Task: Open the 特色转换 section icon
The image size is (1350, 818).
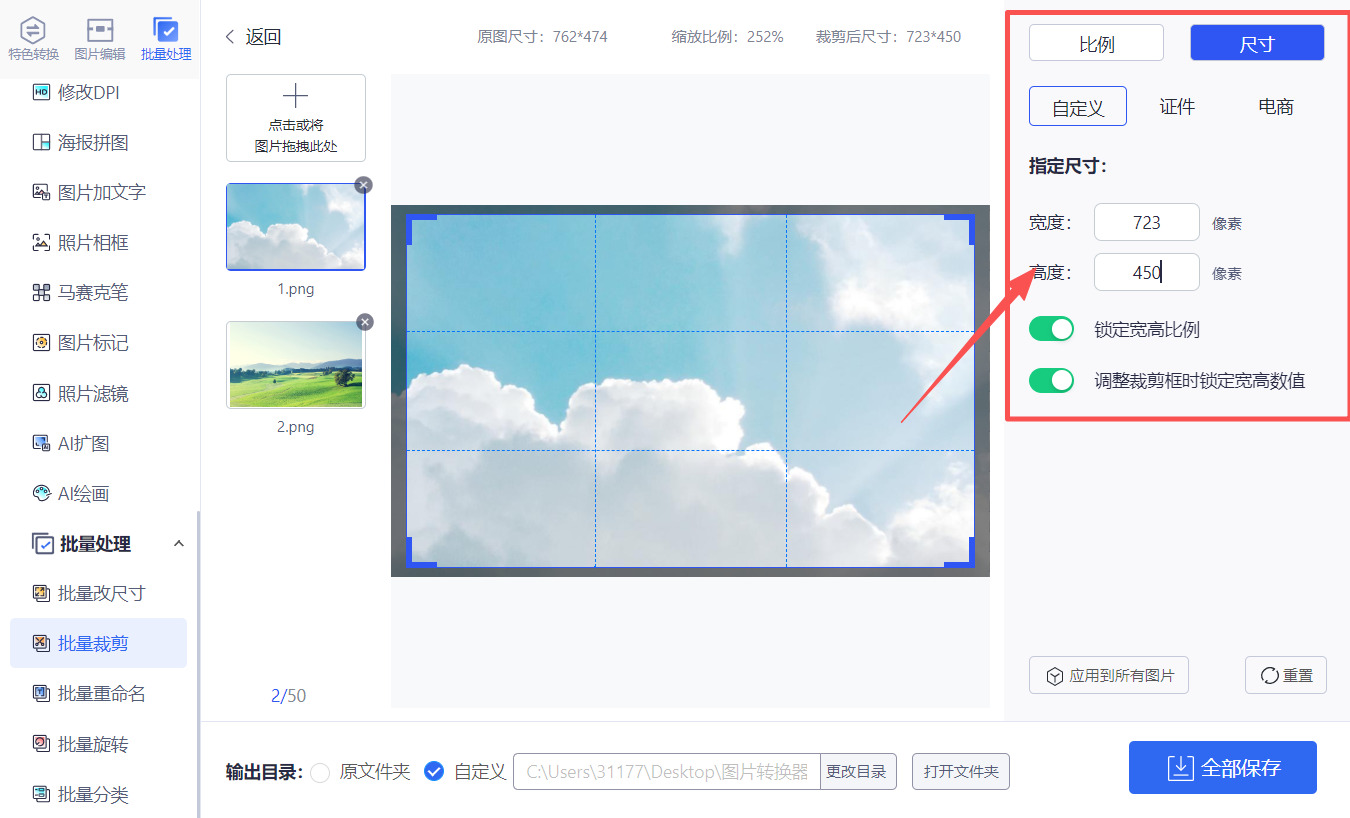Action: click(33, 30)
